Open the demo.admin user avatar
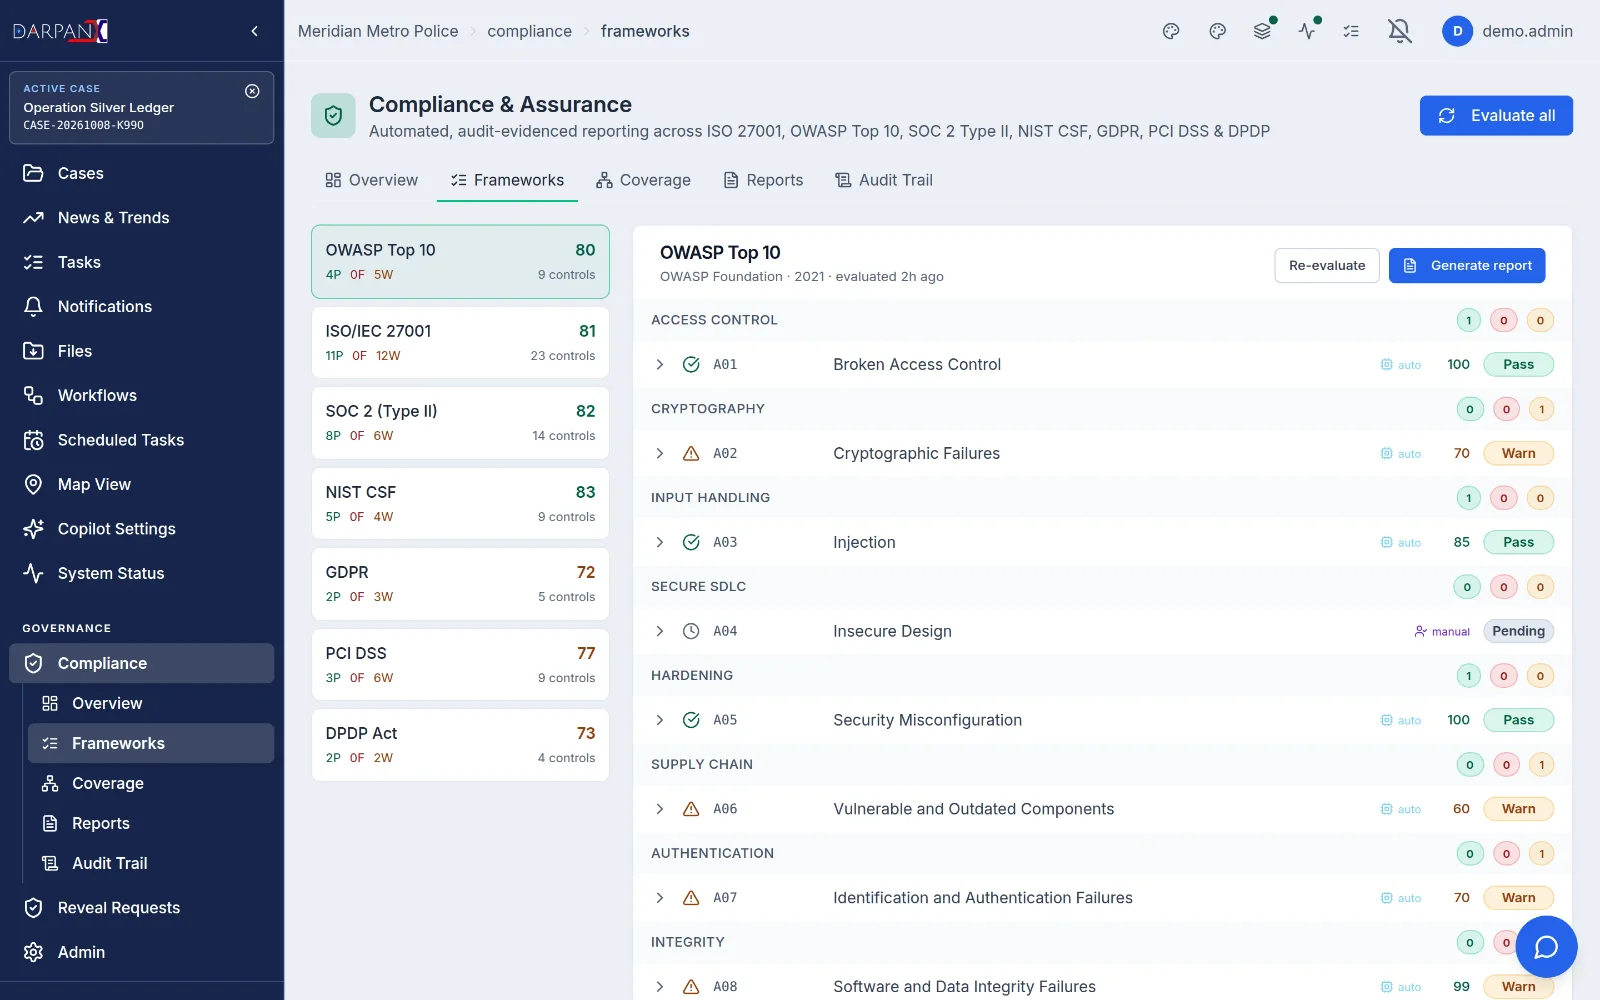1600x1000 pixels. click(1457, 31)
